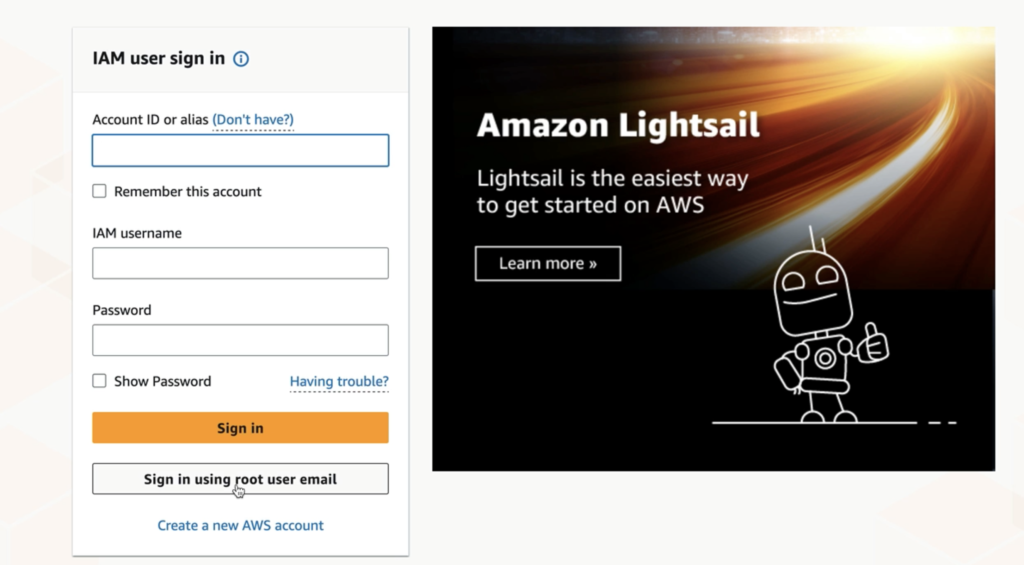Enable the Remember this account checkbox
The image size is (1024, 565).
(99, 191)
